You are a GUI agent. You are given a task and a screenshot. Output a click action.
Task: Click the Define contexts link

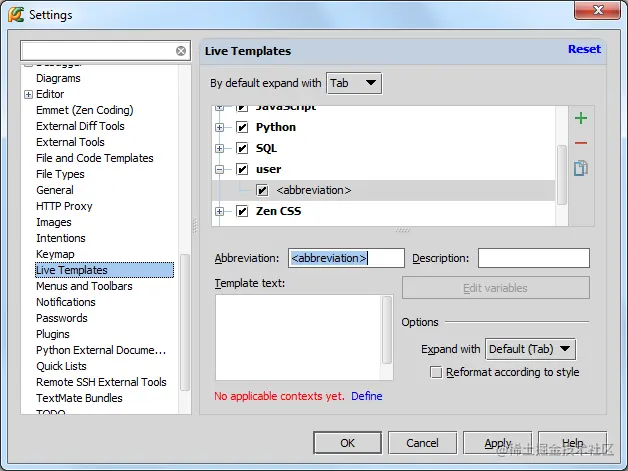point(366,396)
